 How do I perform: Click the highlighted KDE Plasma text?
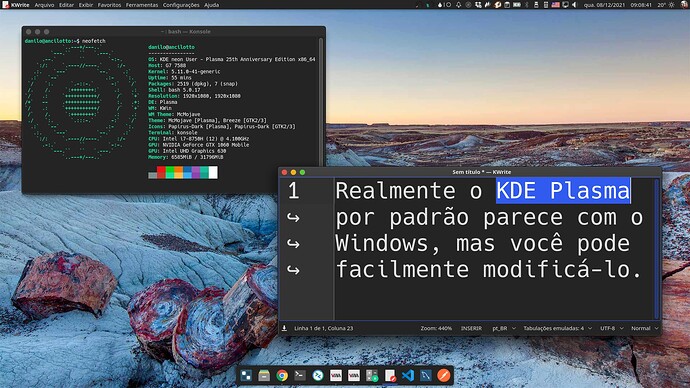[x=563, y=191]
